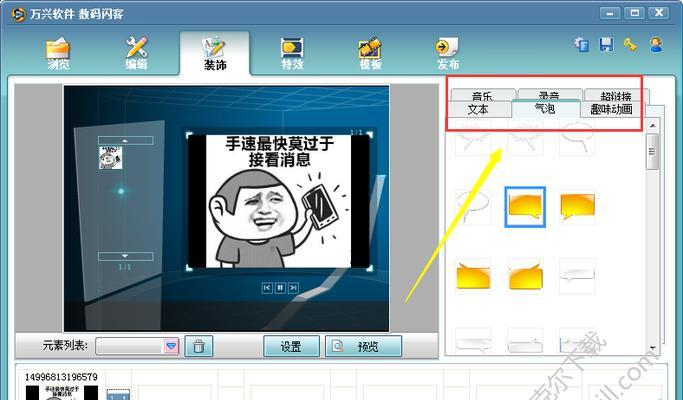683x400 pixels.
Task: Switch to the 发布 publish section
Action: pos(448,54)
